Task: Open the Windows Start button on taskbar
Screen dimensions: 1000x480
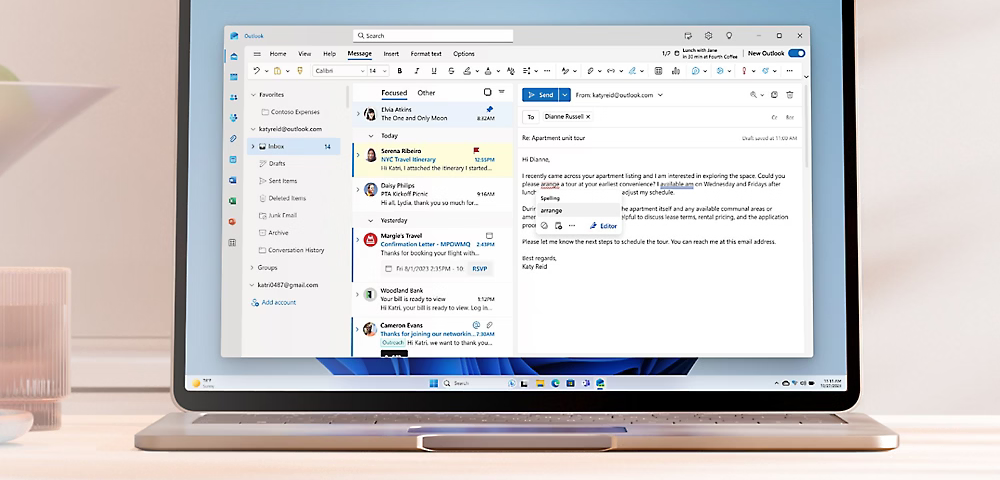Action: (434, 383)
